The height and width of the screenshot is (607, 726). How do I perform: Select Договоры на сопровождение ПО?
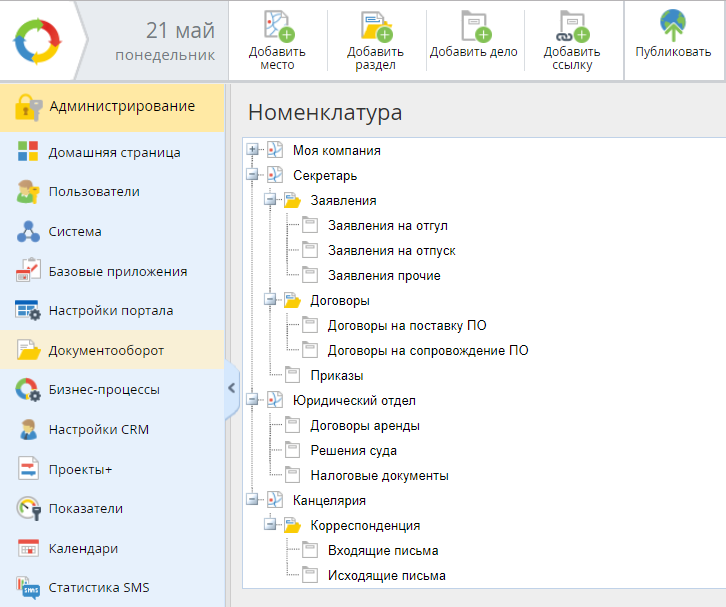[428, 350]
